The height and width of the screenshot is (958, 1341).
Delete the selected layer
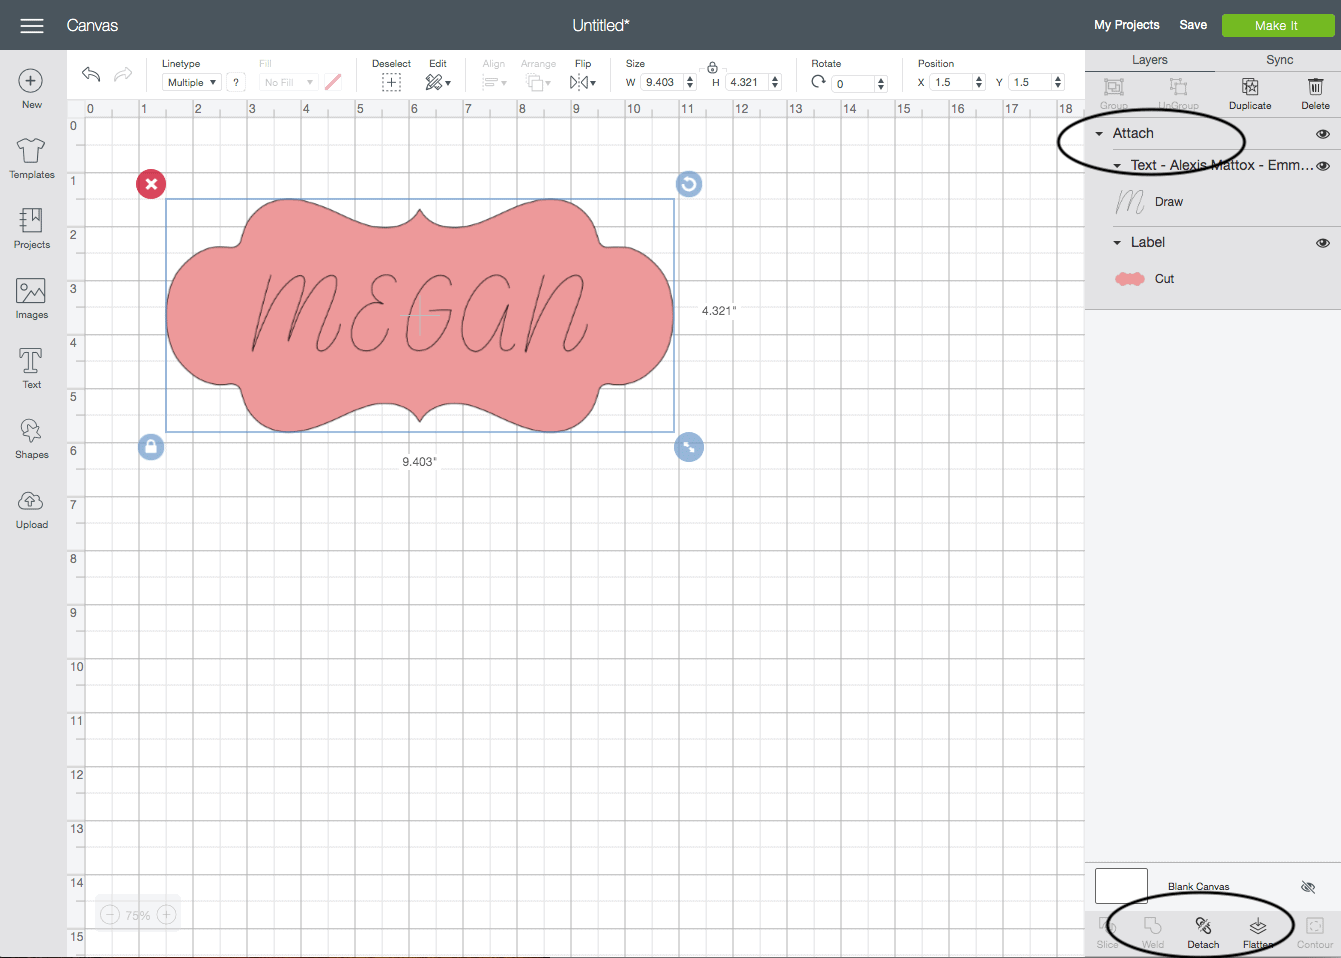(x=1315, y=93)
